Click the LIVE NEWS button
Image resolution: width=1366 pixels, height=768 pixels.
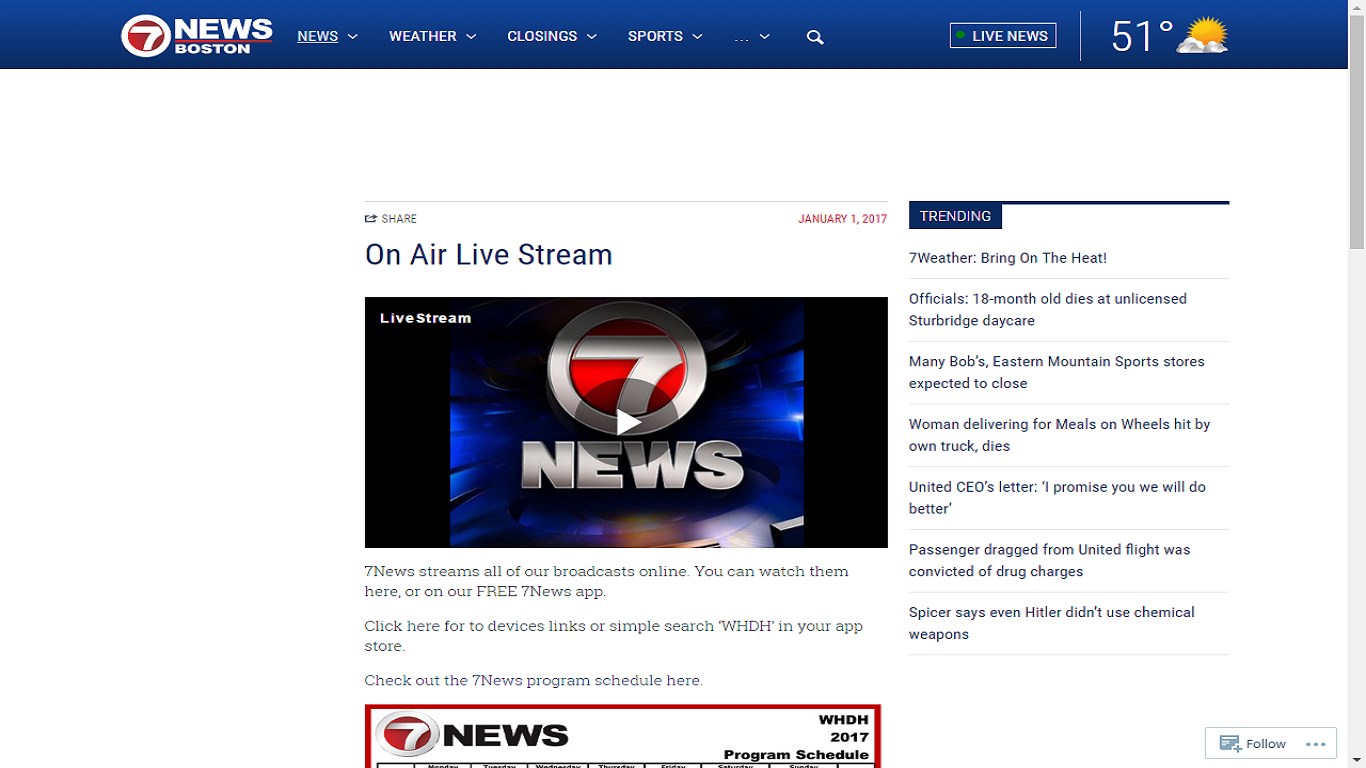tap(1003, 36)
